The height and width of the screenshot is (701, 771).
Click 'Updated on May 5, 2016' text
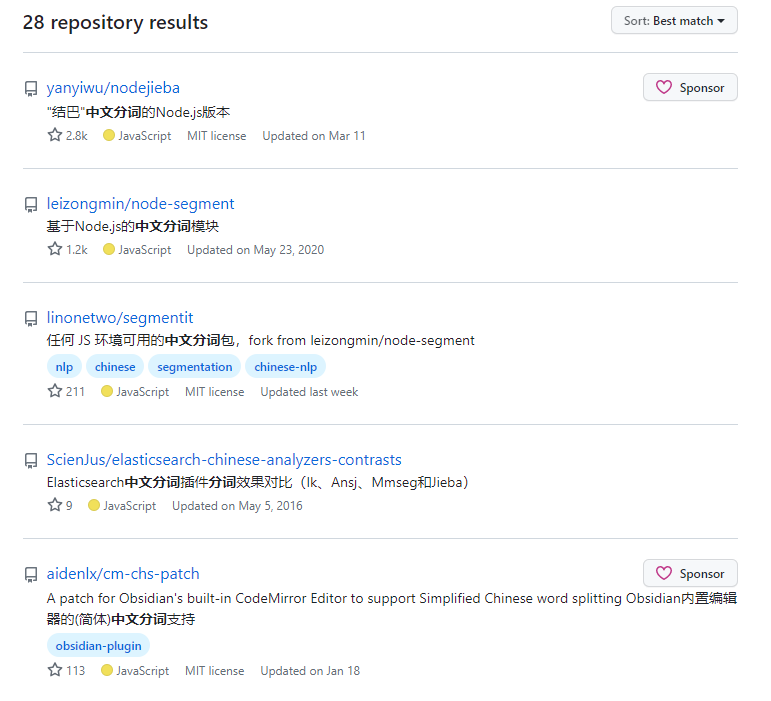pos(237,506)
